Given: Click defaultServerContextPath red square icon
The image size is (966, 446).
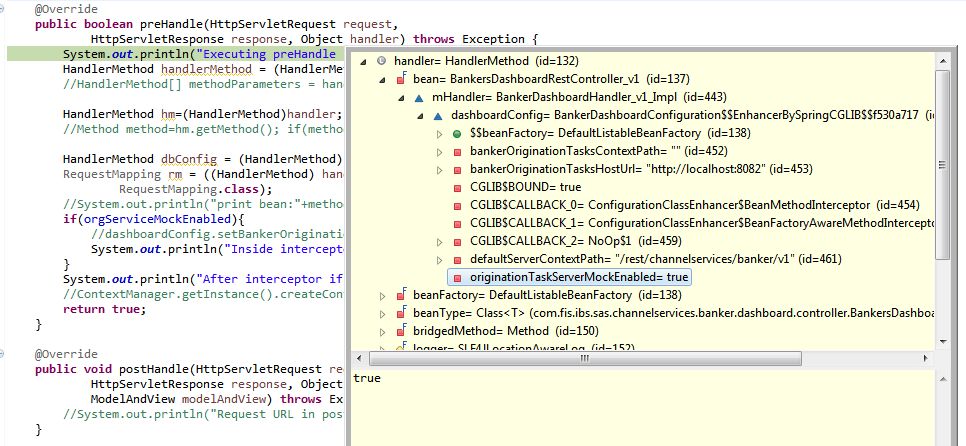Looking at the screenshot, I should [457, 259].
